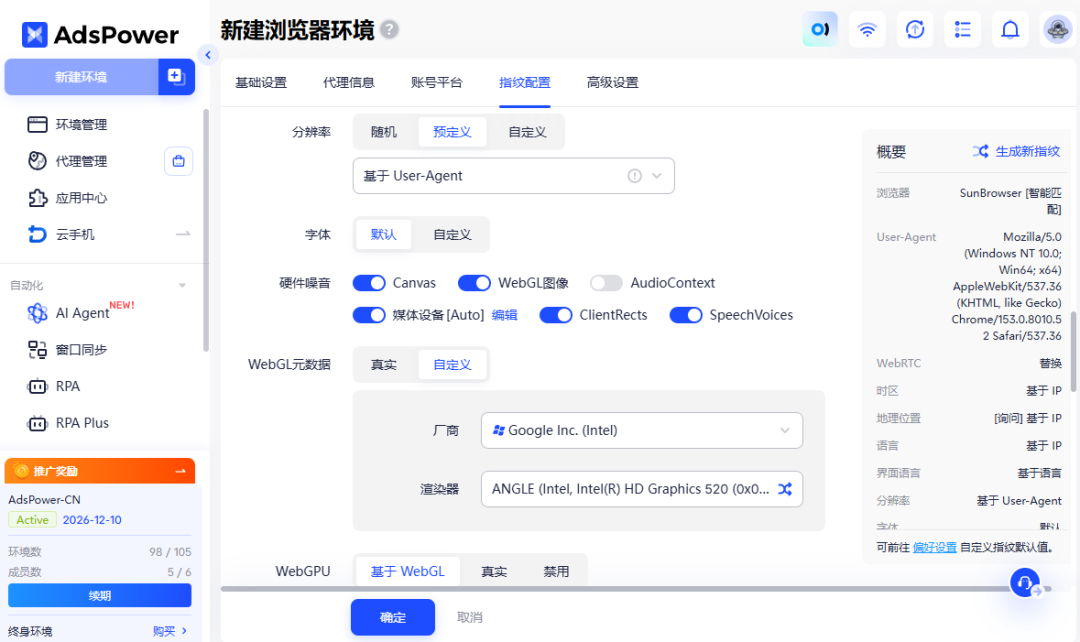
Task: Toggle the ClientRects switch
Action: pos(556,315)
